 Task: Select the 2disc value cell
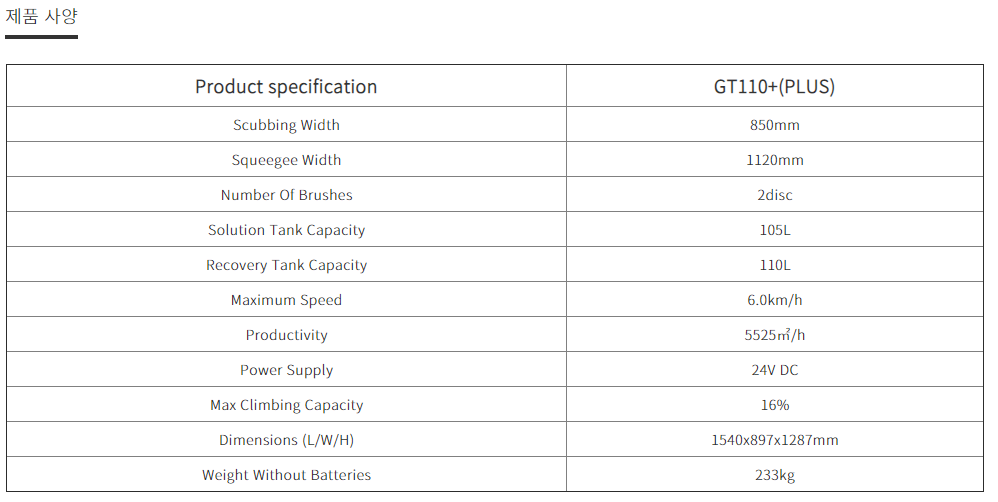tap(774, 195)
